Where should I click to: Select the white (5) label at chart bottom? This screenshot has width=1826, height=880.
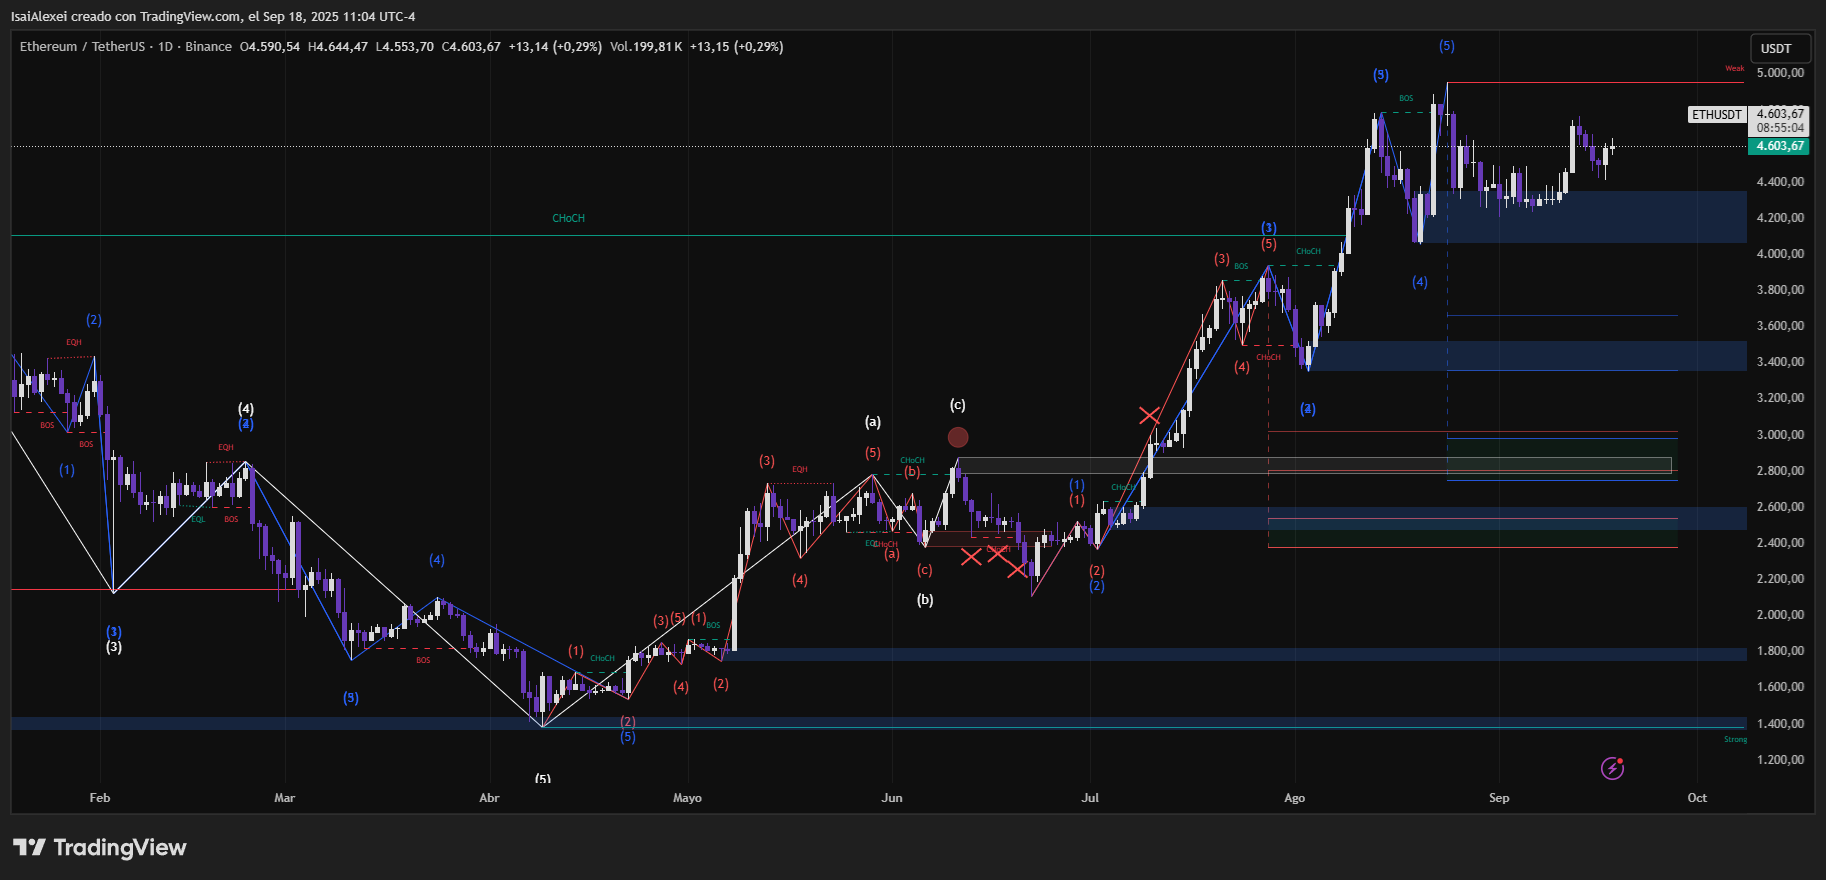(x=542, y=778)
